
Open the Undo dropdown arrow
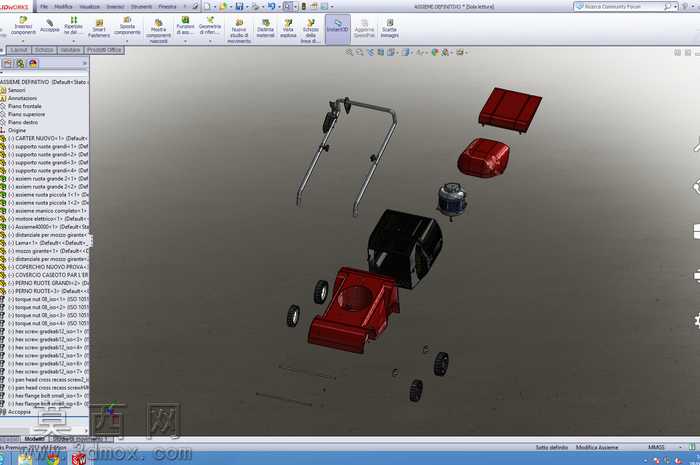(279, 7)
